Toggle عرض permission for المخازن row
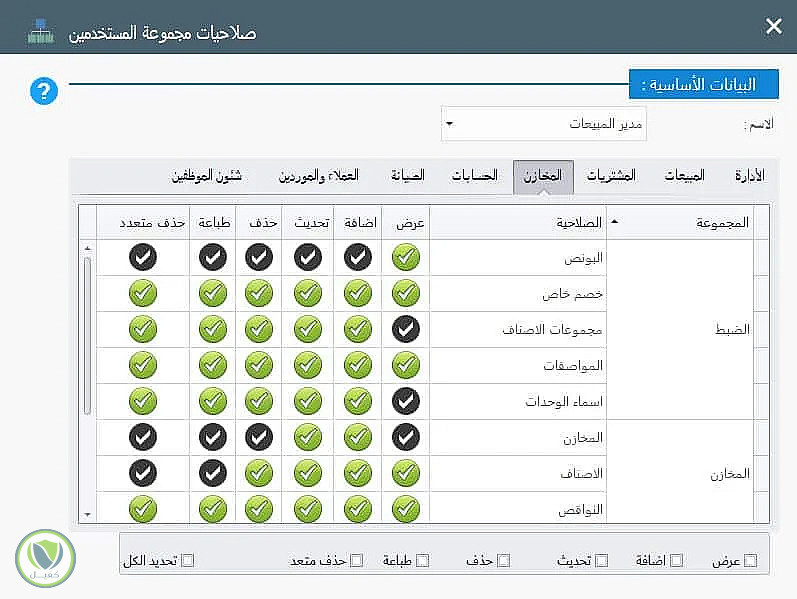Viewport: 797px width, 599px height. click(x=406, y=437)
